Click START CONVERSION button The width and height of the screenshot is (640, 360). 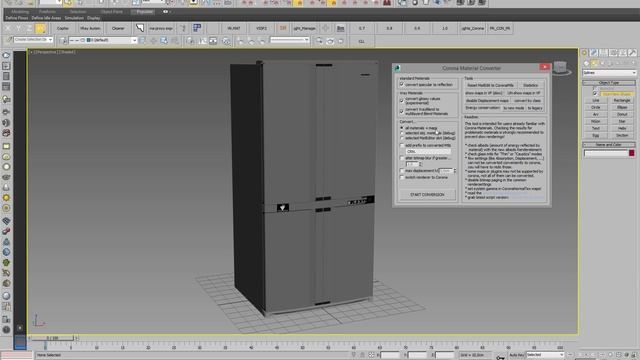tap(427, 195)
